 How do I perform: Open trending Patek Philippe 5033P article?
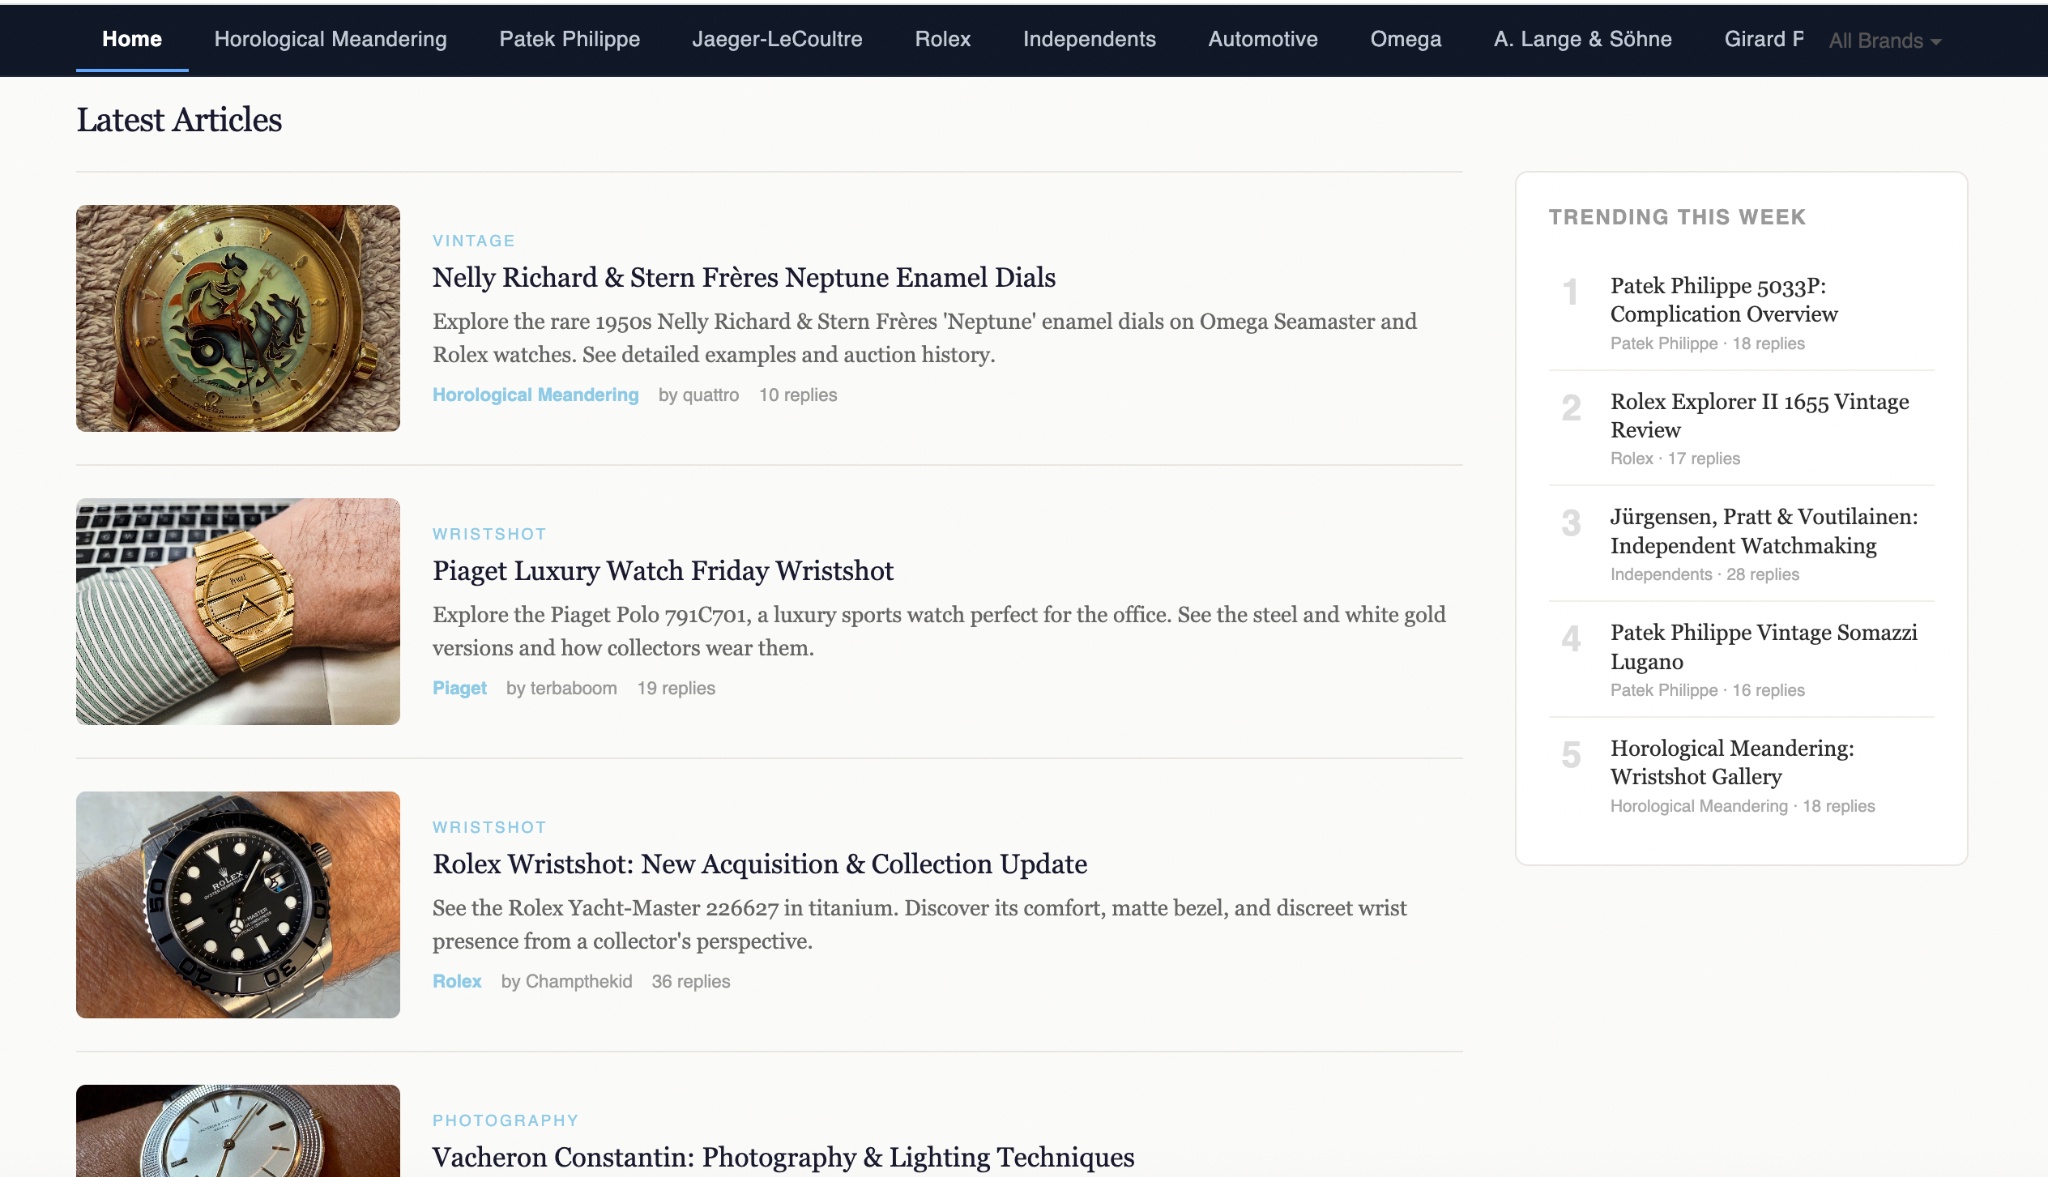point(1723,300)
